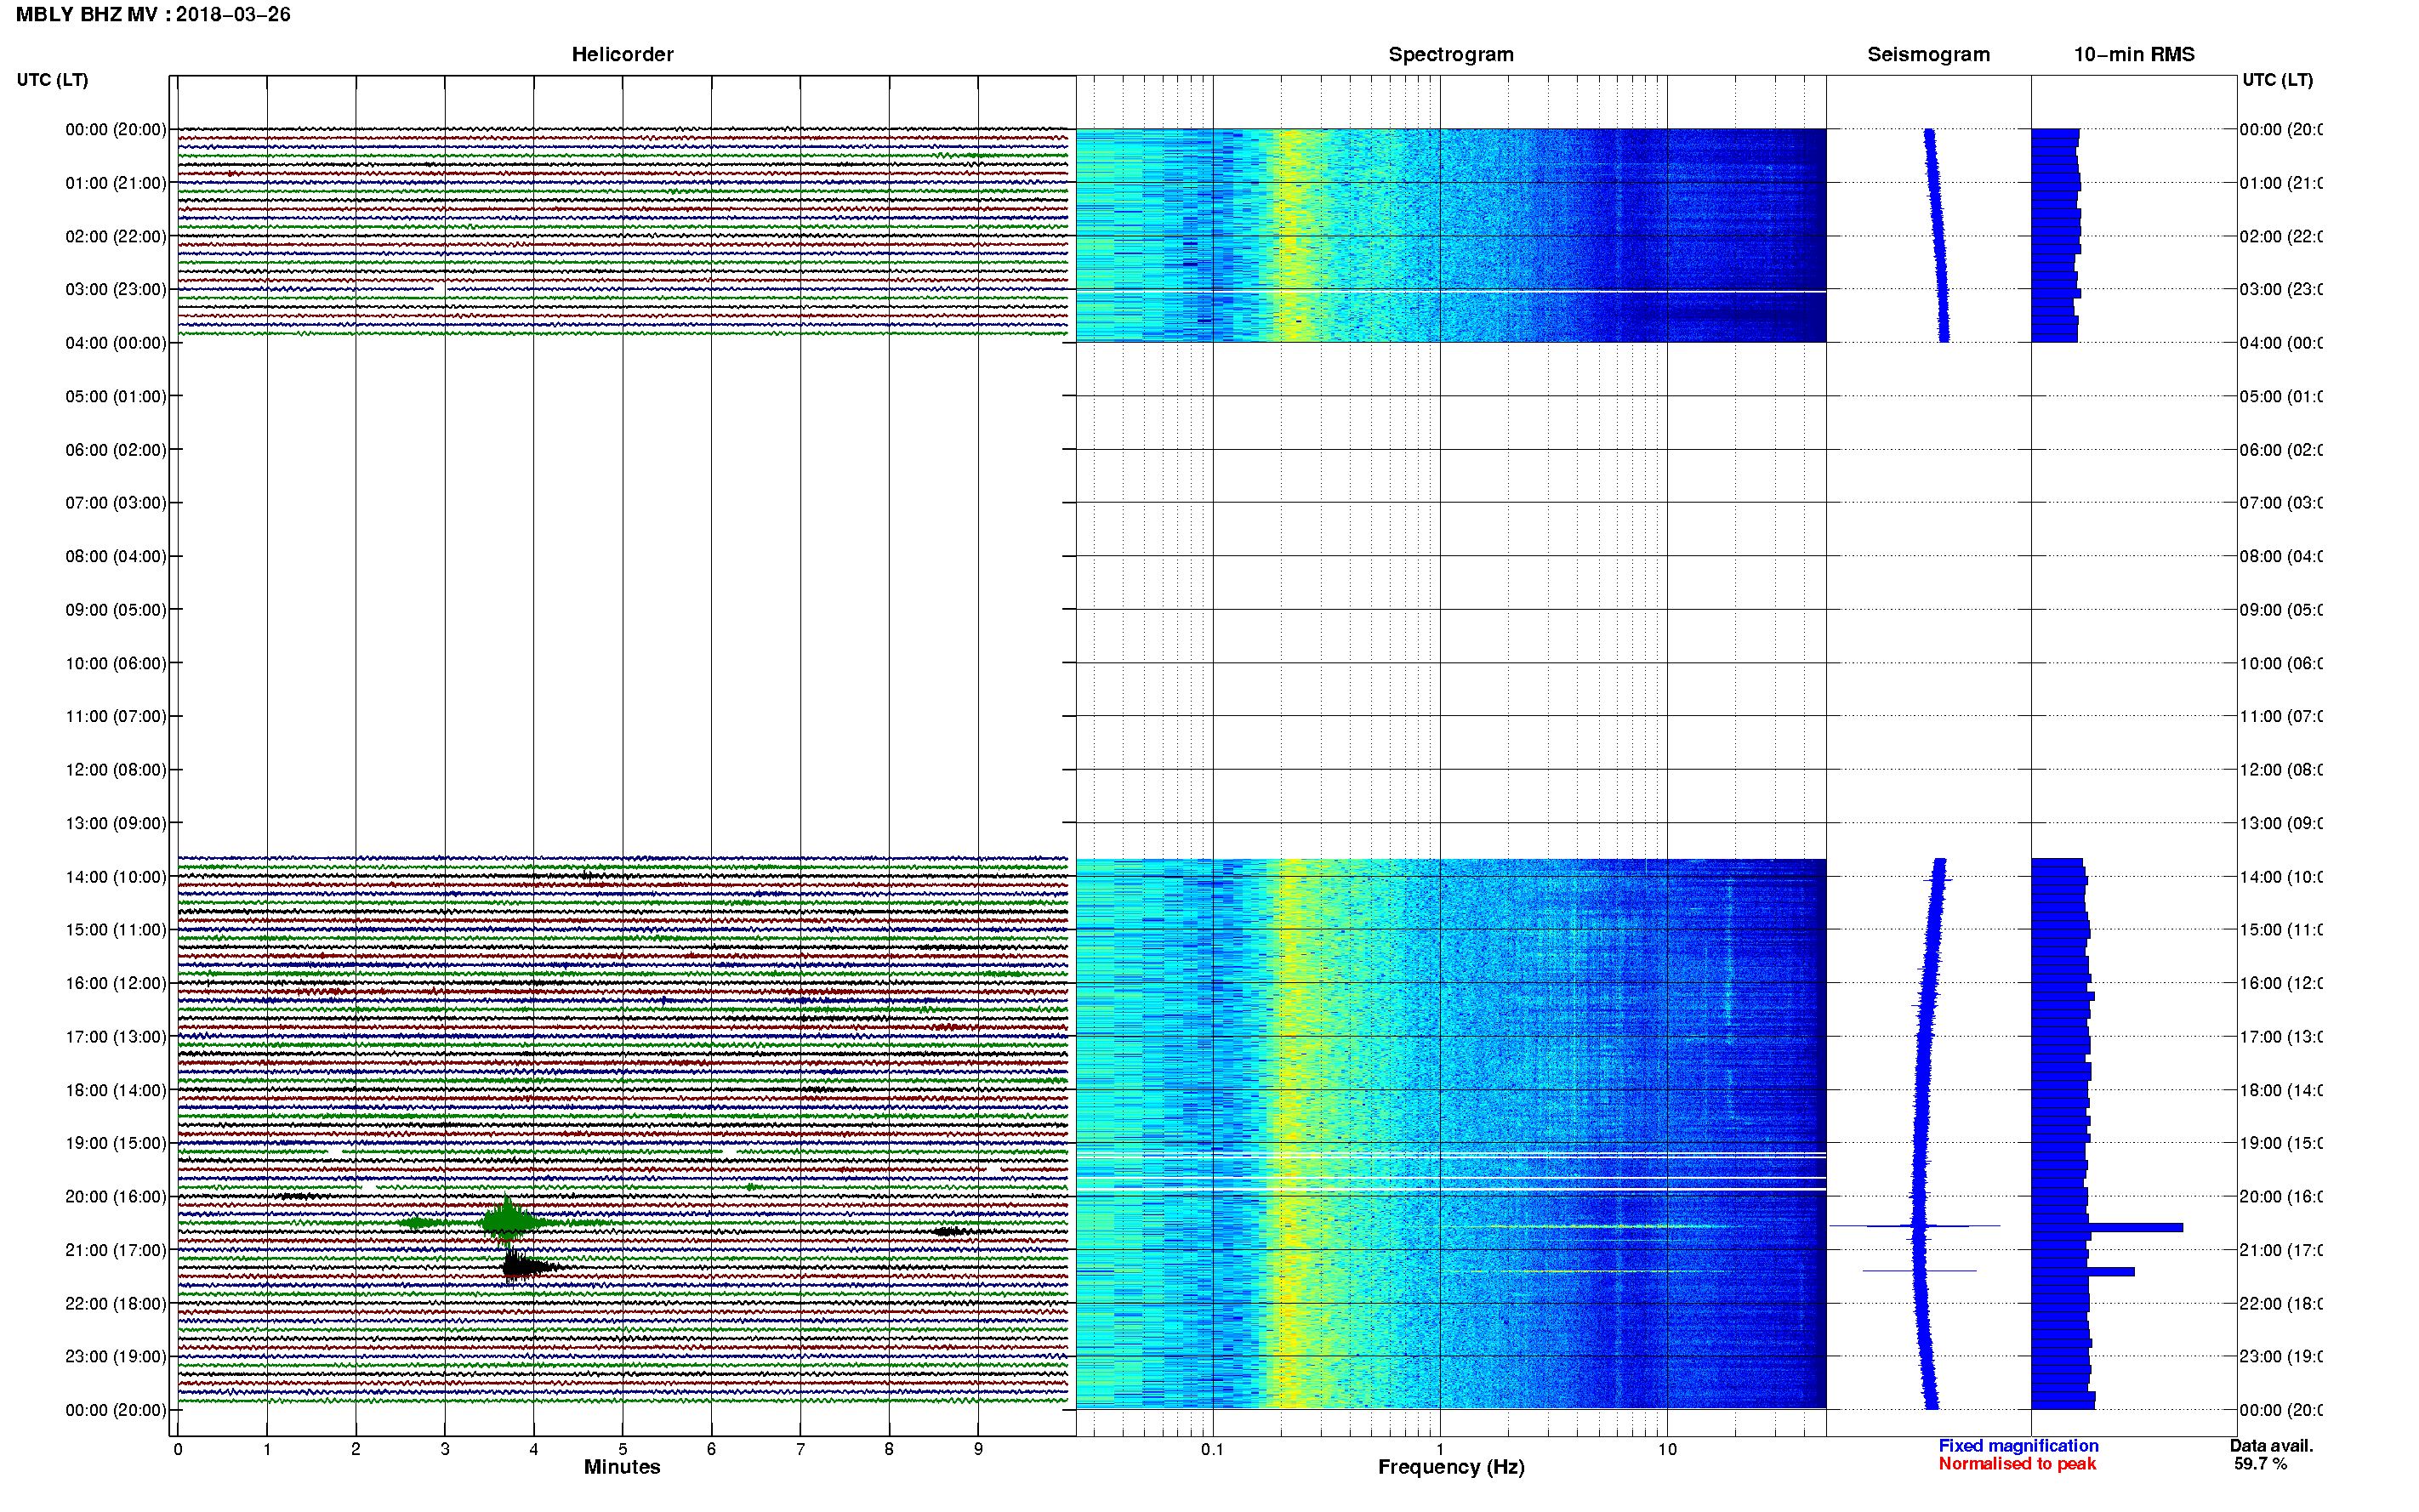Click the left '03:00 (23:00)' time label

pyautogui.click(x=116, y=289)
